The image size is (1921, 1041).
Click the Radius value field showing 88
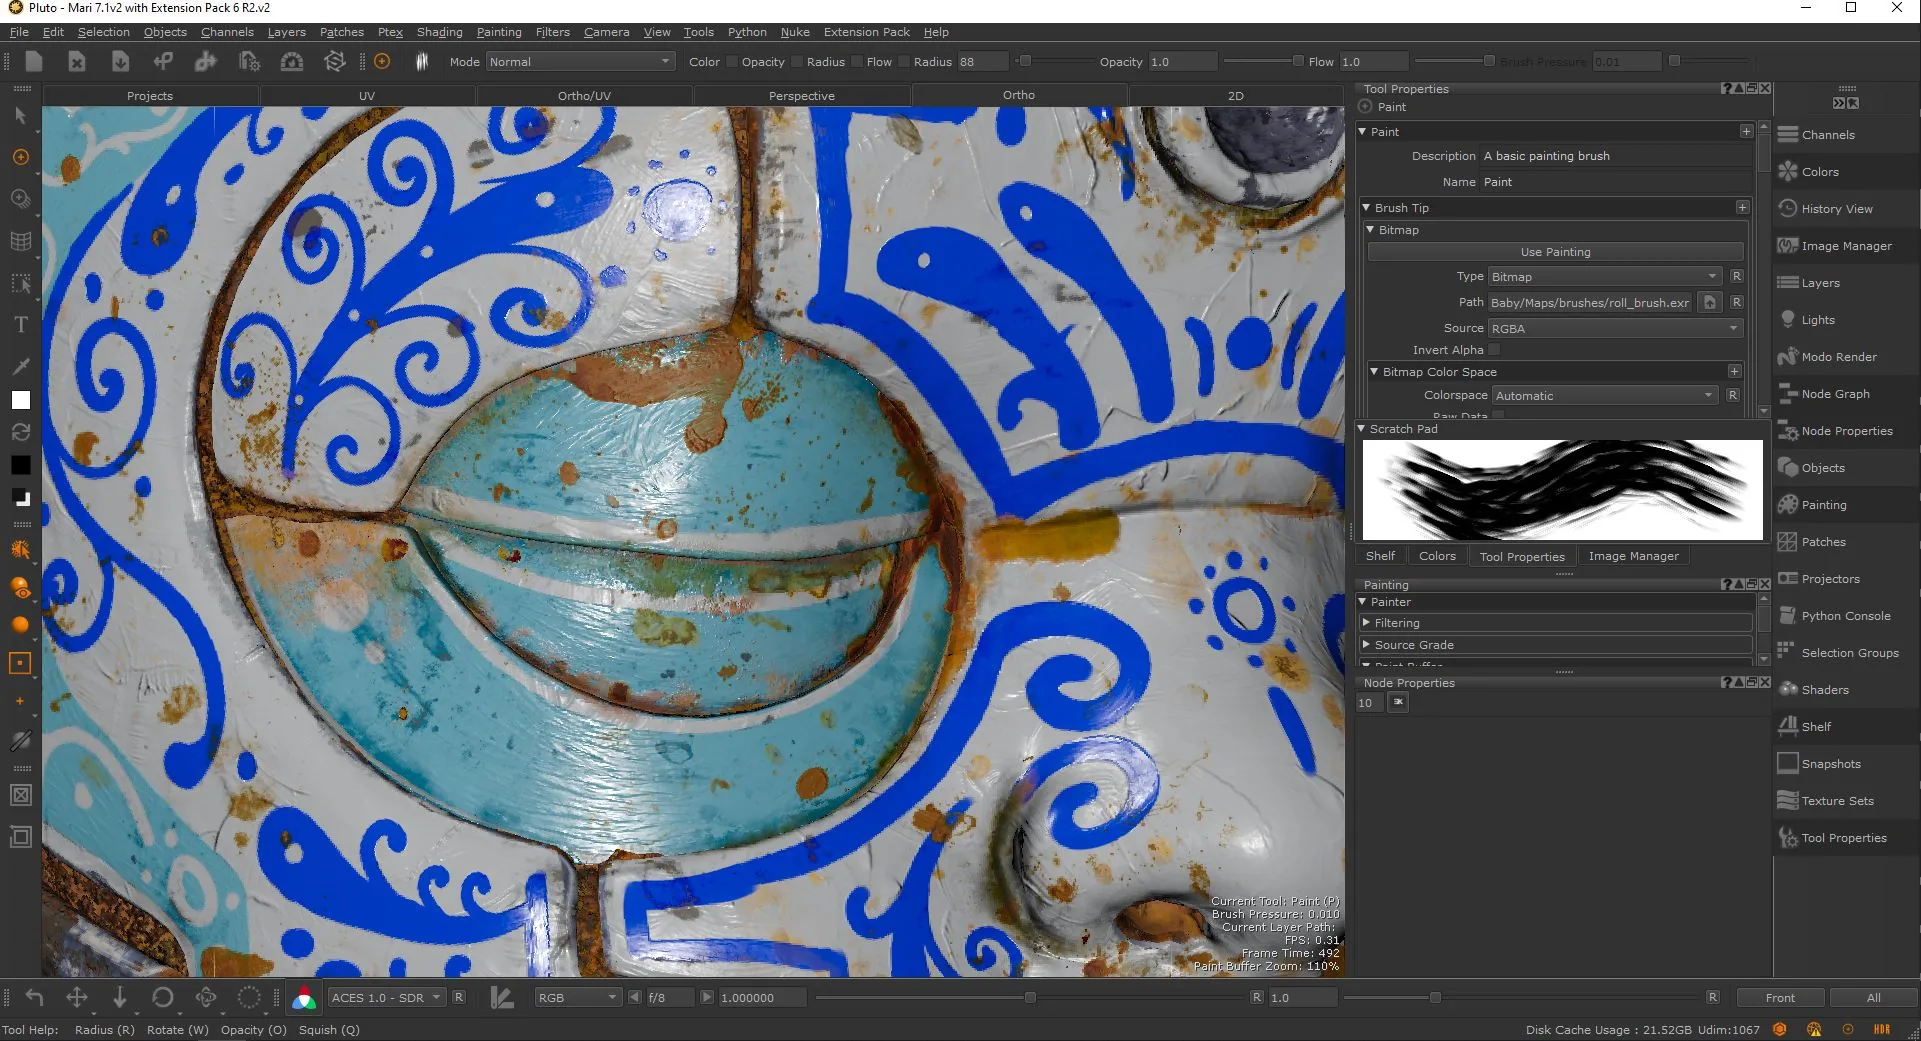982,62
